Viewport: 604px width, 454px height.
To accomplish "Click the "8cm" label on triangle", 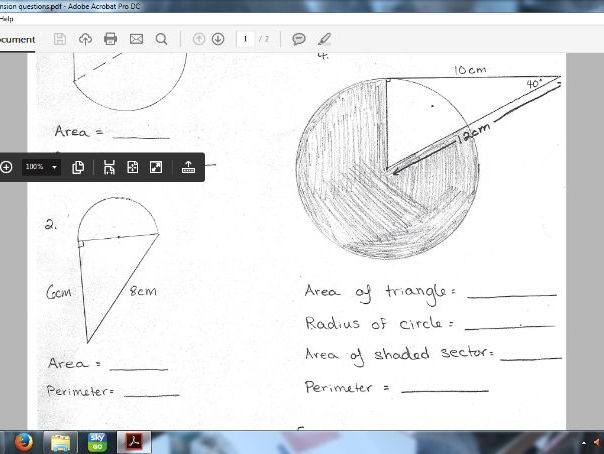I will 143,291.
